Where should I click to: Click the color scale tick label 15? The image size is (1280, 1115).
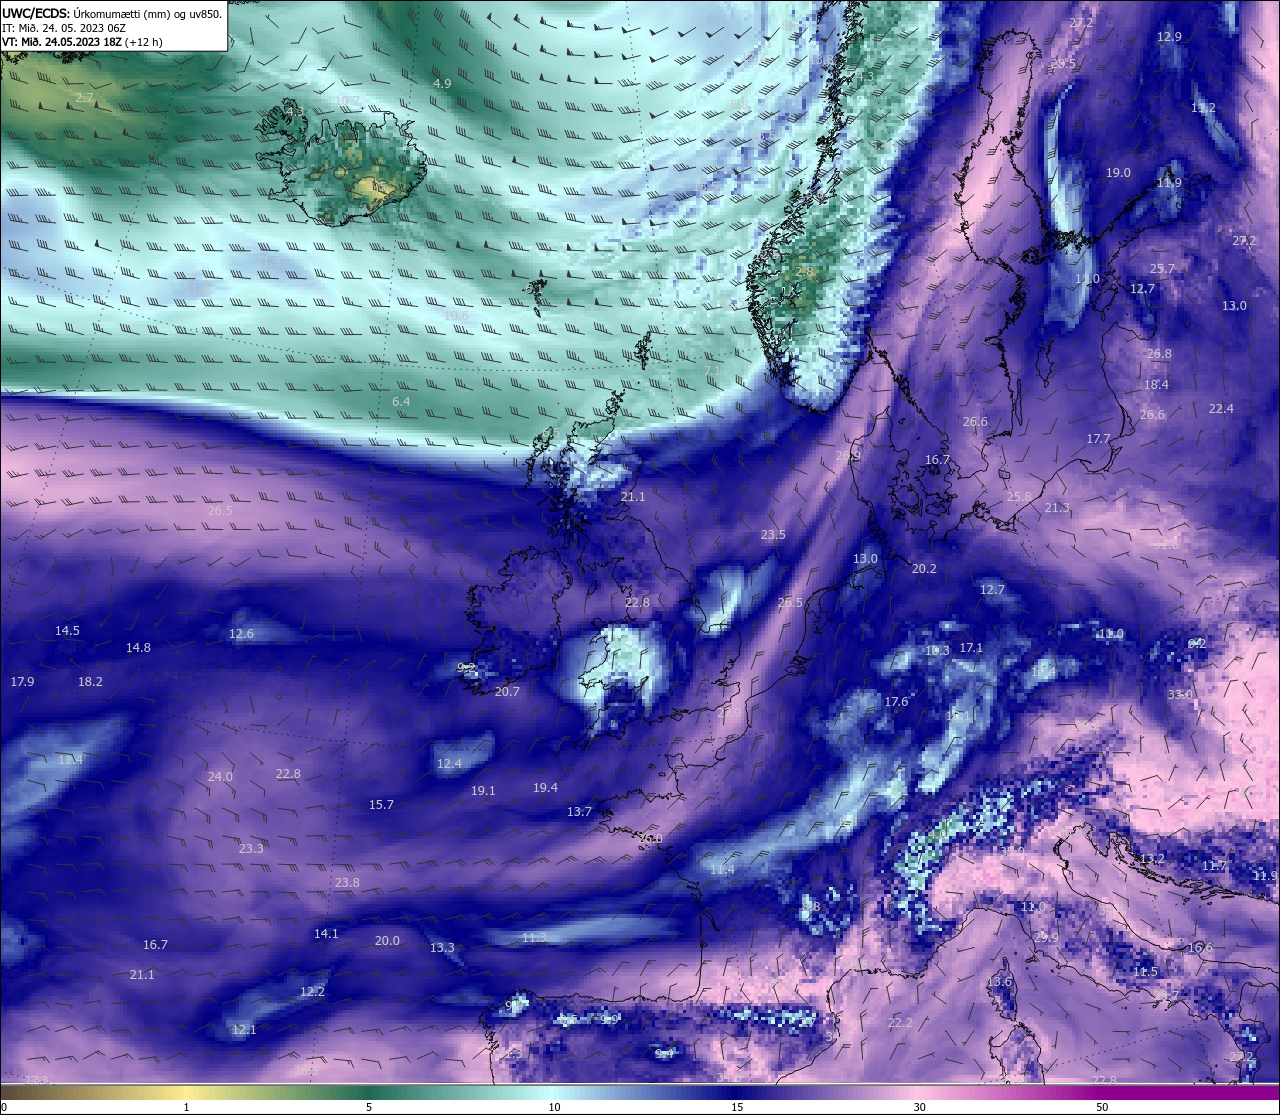click(737, 1107)
